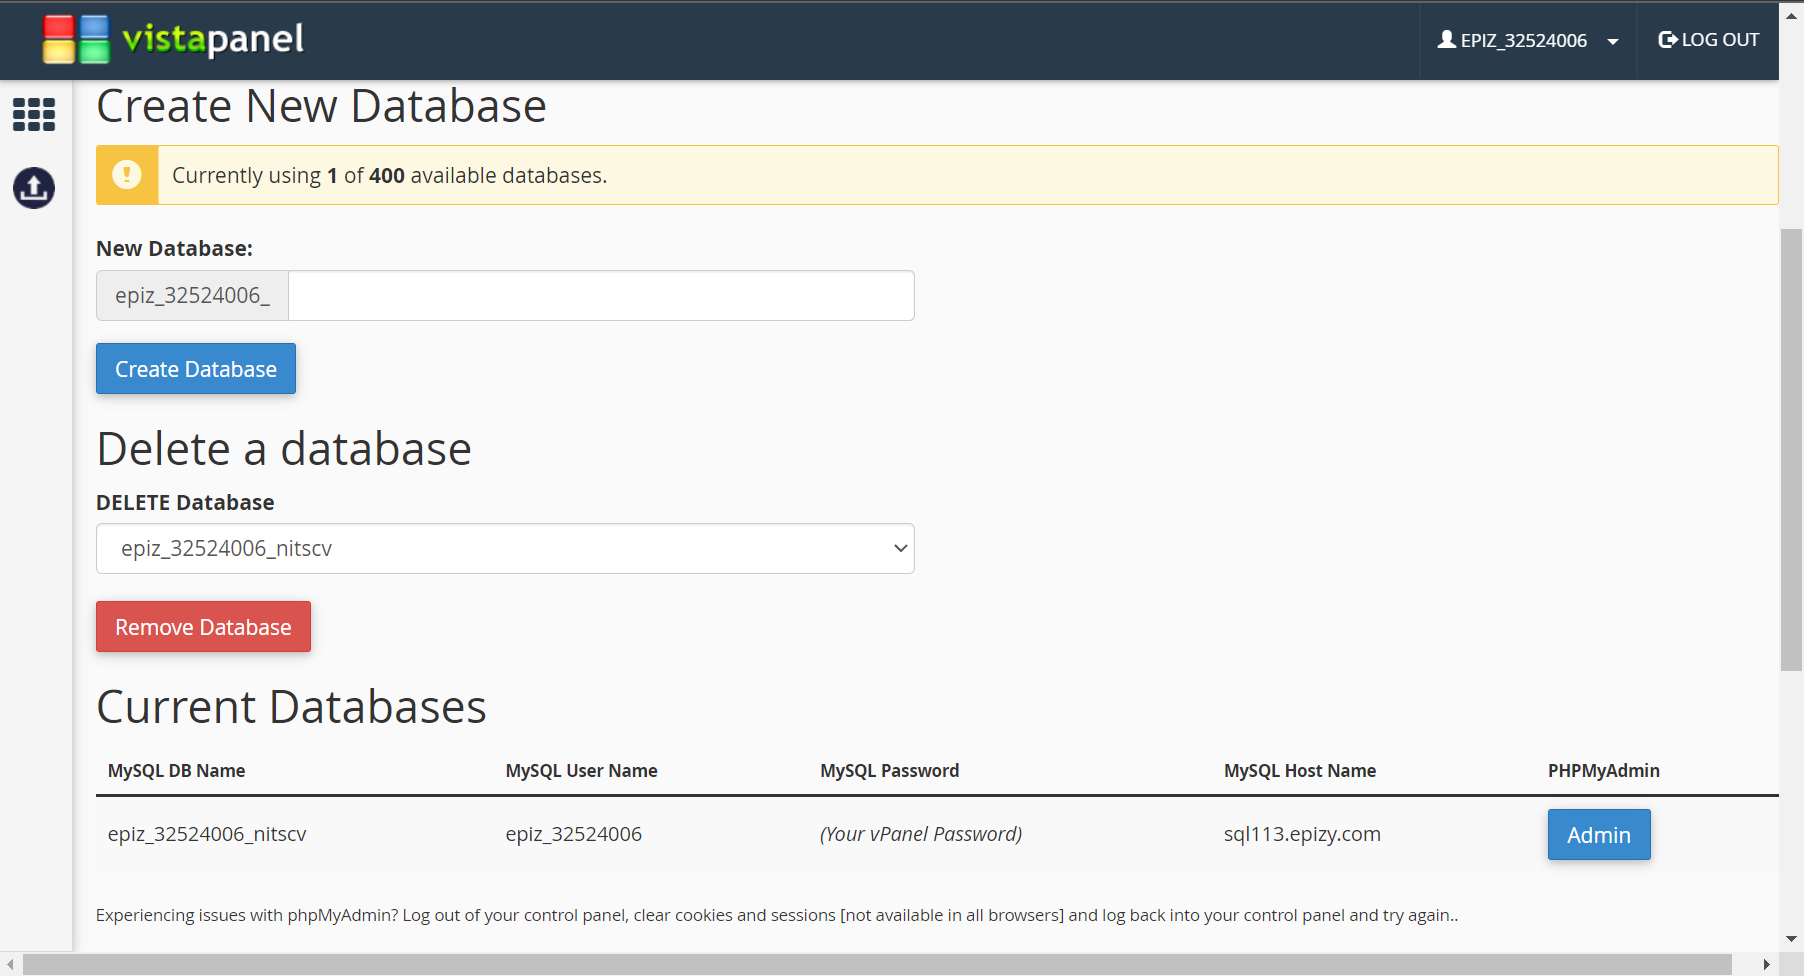Click the scroll down arrow
The height and width of the screenshot is (976, 1804).
(1791, 939)
